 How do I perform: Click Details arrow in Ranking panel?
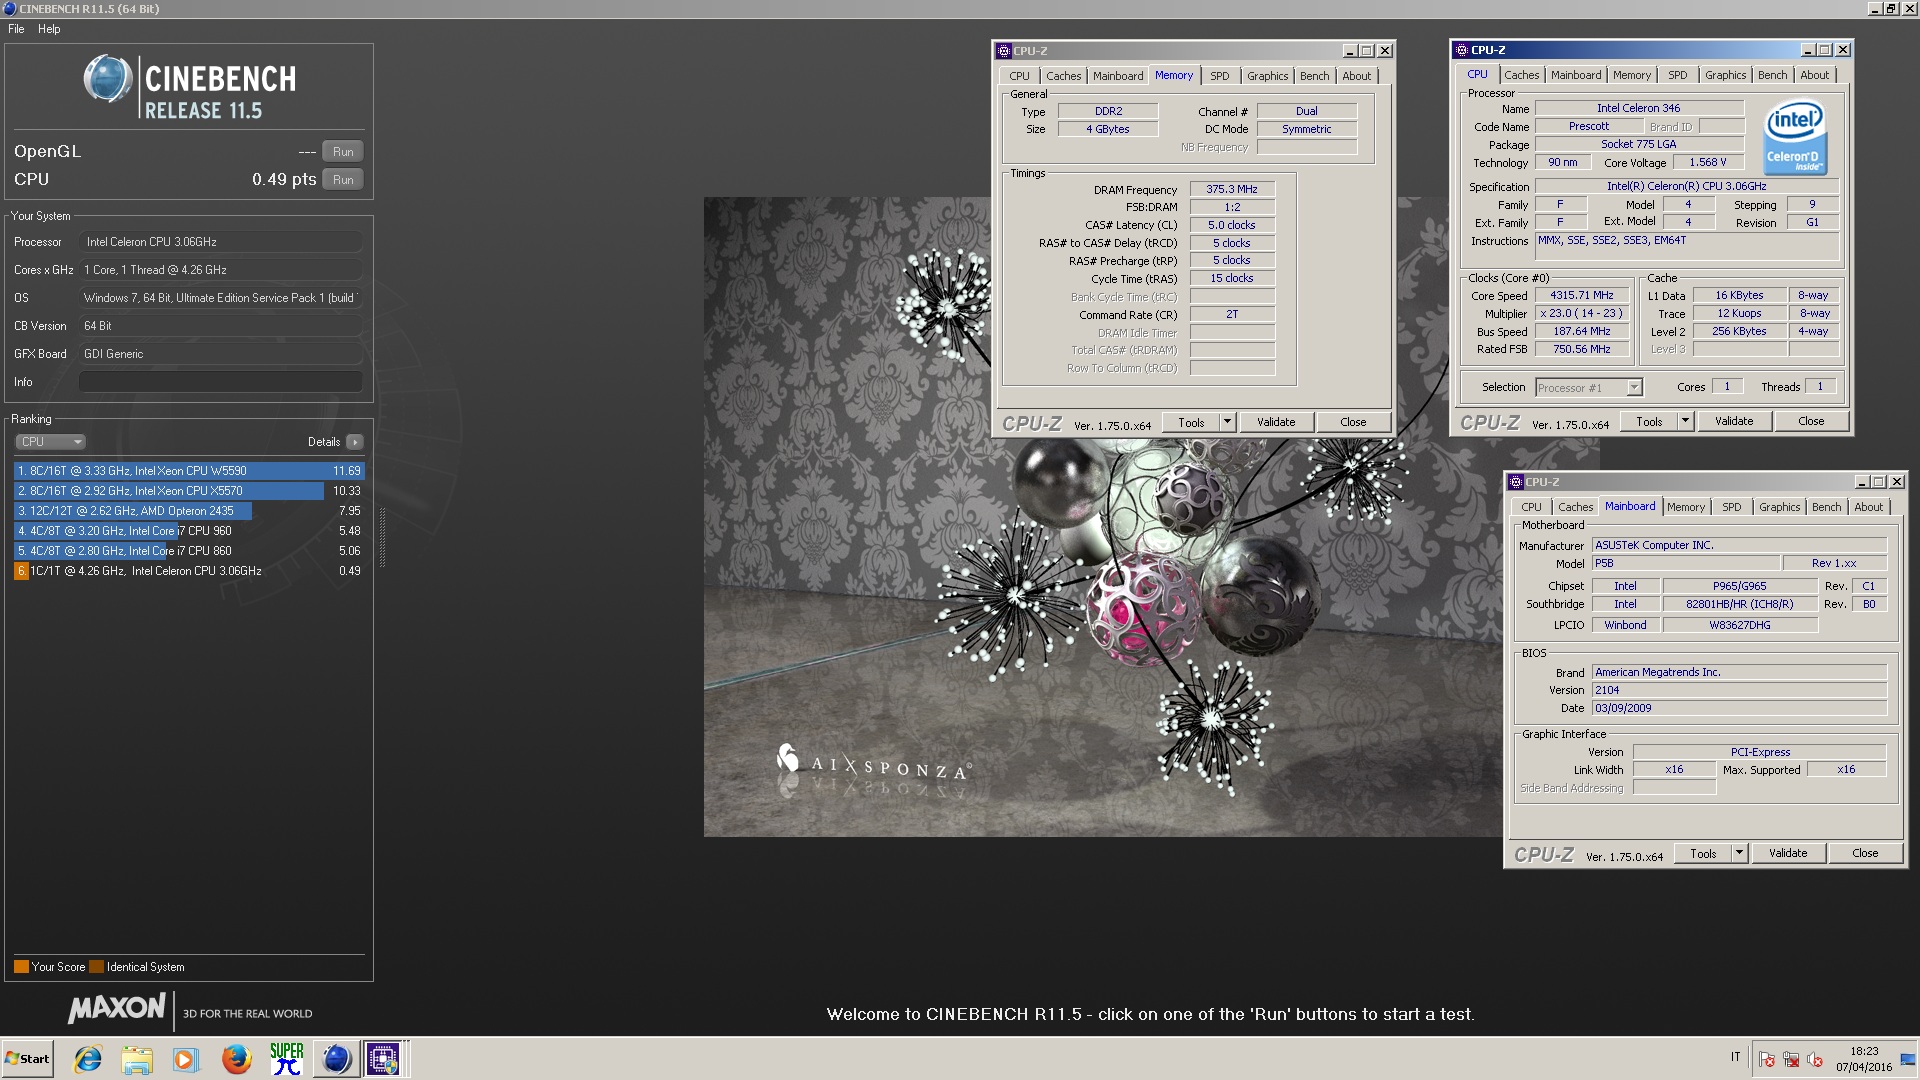(355, 442)
